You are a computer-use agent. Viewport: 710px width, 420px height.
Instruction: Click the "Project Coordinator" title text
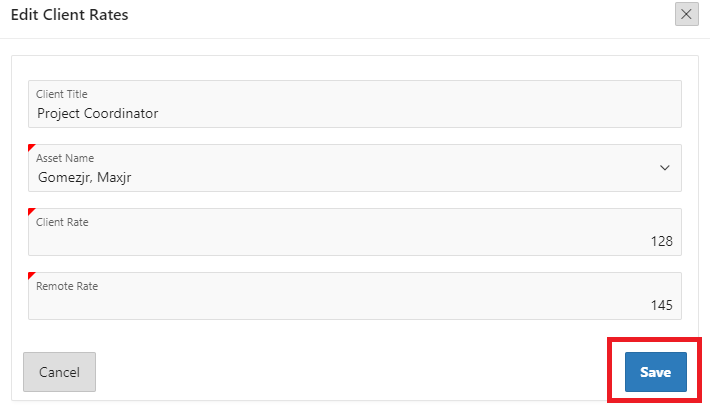(98, 113)
